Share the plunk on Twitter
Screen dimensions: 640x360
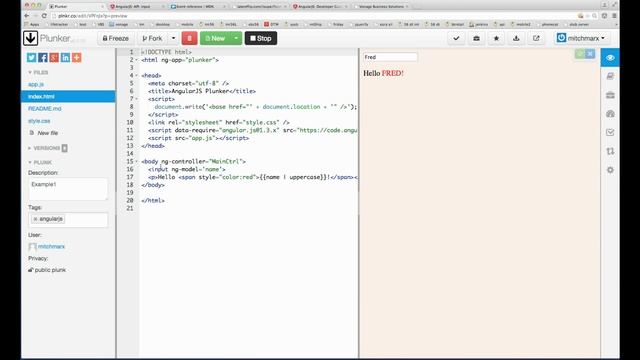(31, 58)
